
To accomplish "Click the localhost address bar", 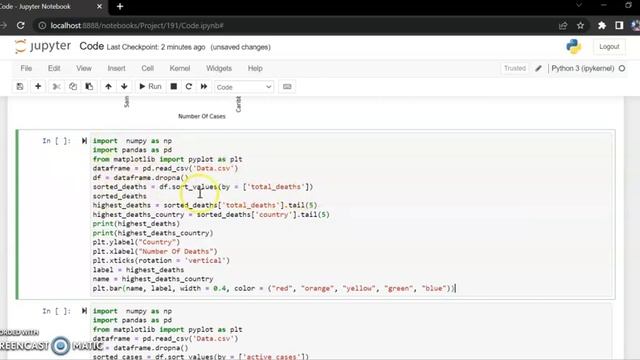I will tap(298, 25).
